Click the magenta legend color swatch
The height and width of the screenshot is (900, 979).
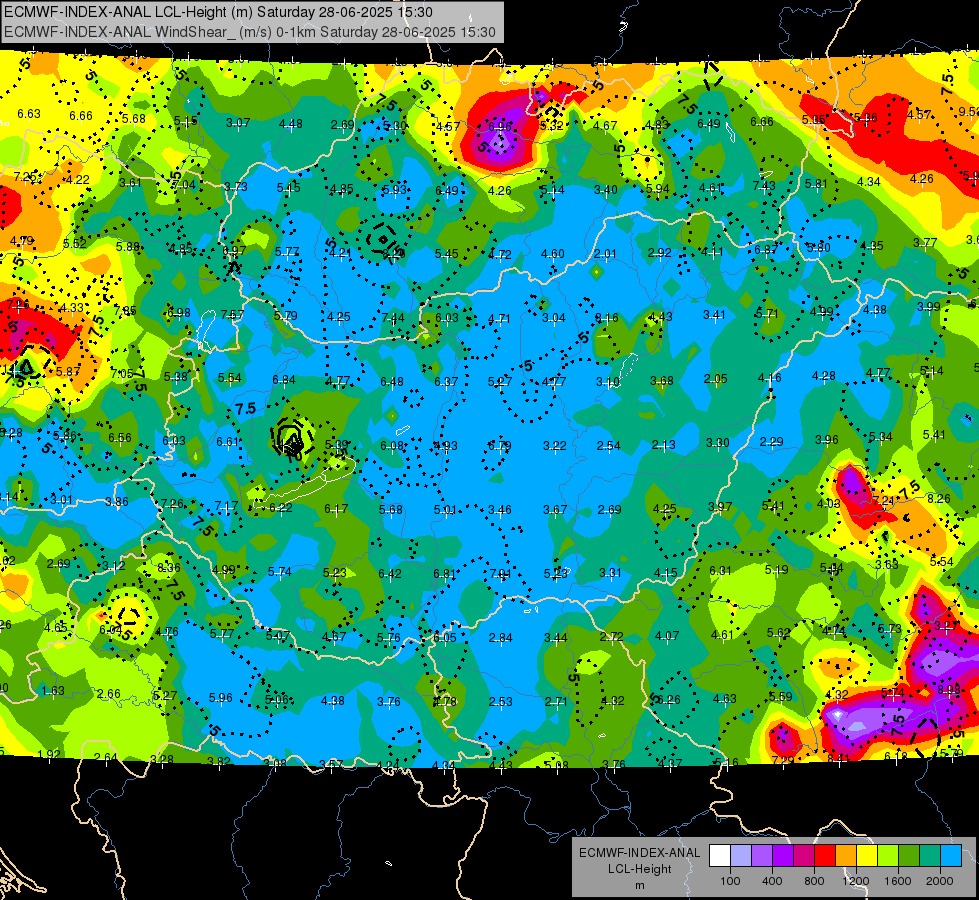coord(804,856)
